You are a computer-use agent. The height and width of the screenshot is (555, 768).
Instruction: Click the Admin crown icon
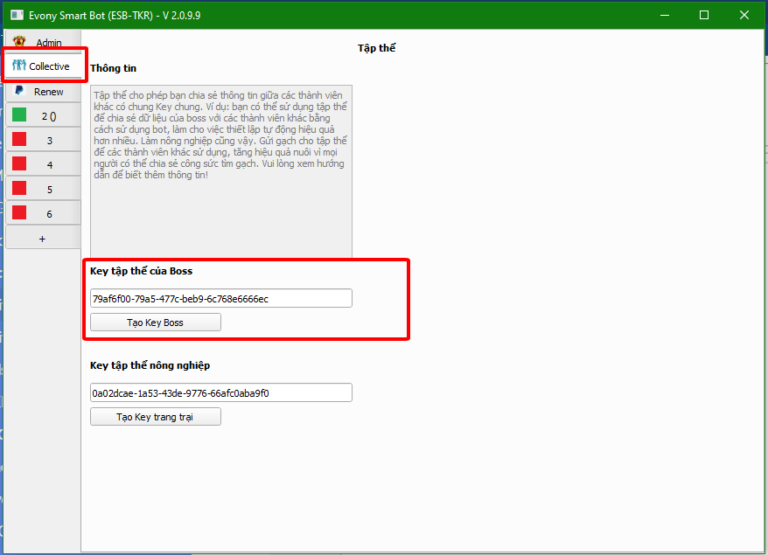pyautogui.click(x=19, y=42)
